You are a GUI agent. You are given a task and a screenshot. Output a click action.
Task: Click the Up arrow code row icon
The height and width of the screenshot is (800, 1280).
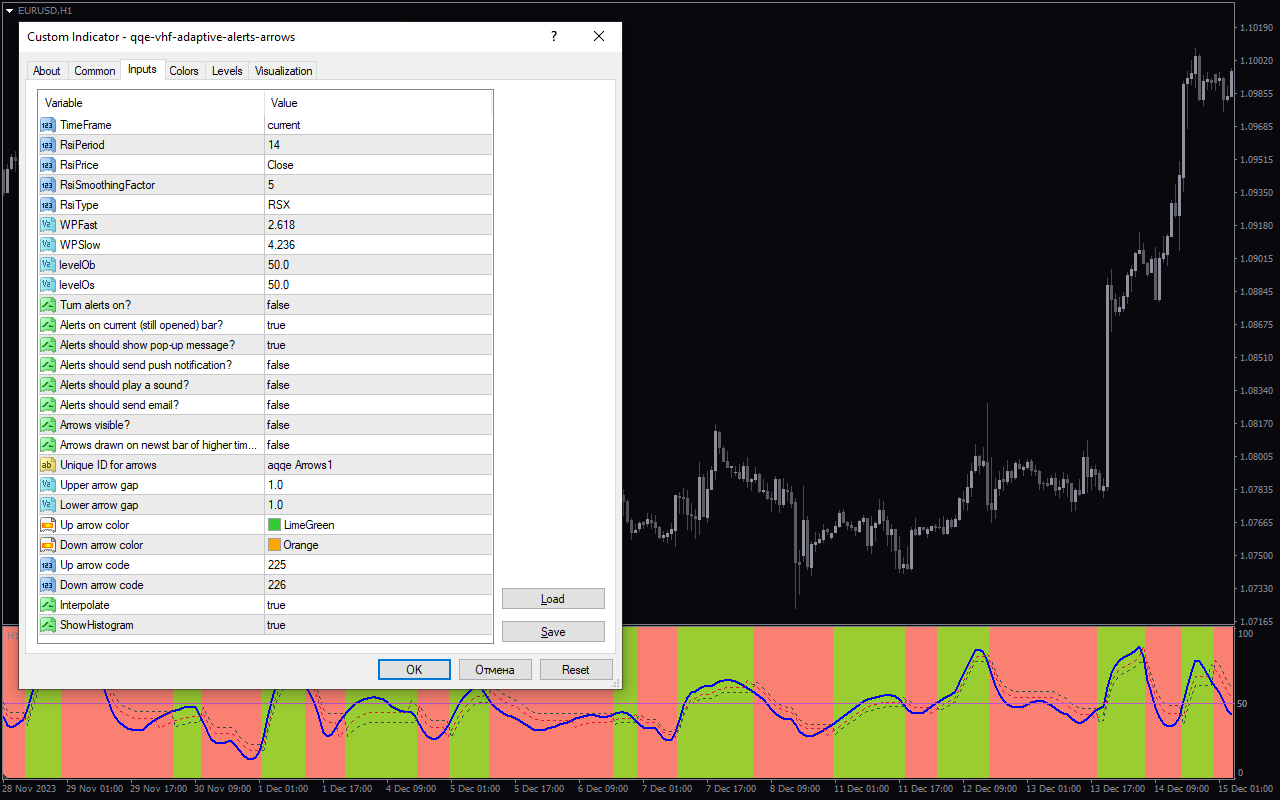[48, 565]
